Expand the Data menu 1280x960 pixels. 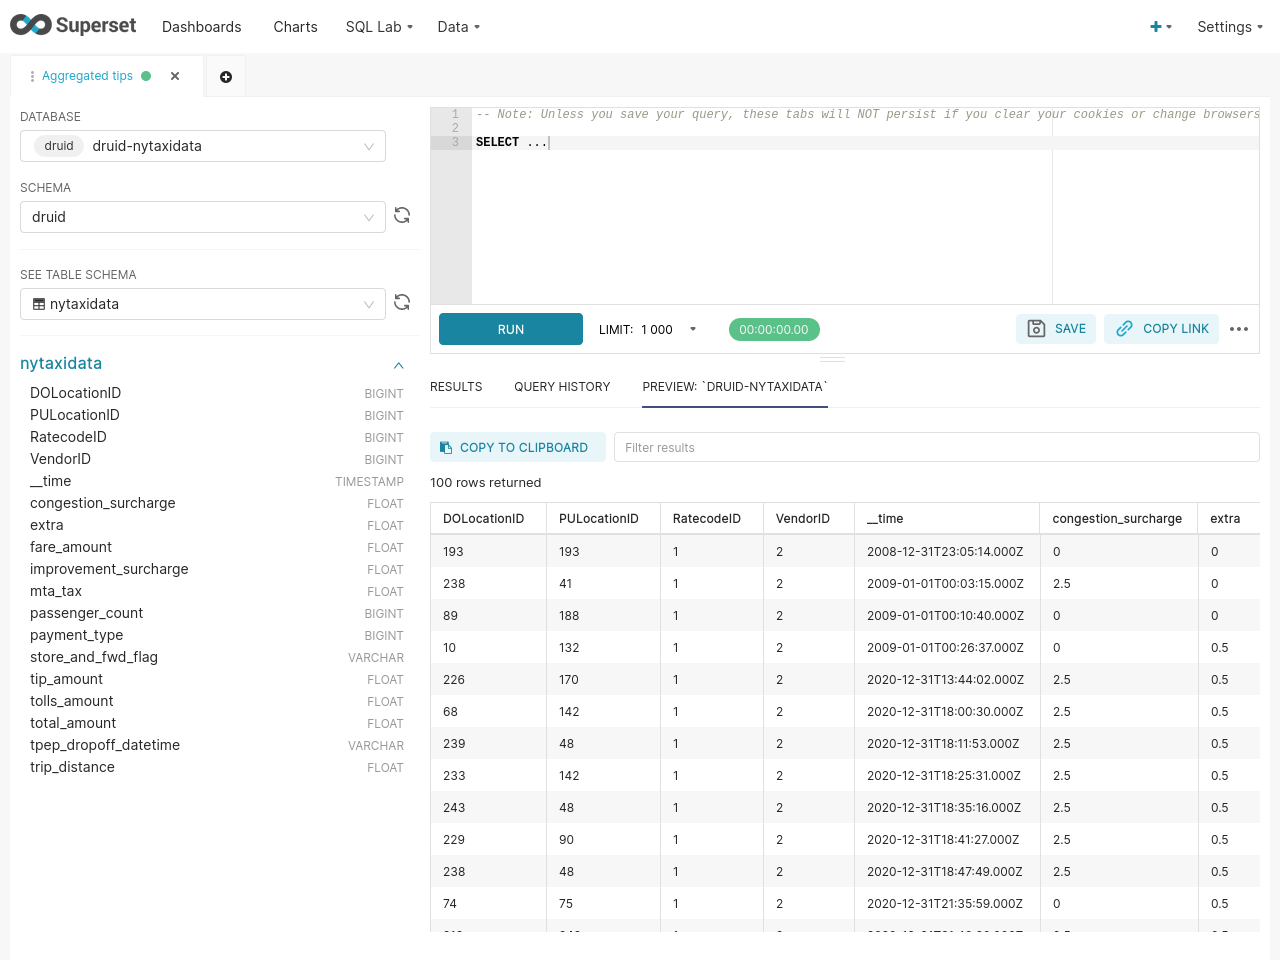click(458, 27)
